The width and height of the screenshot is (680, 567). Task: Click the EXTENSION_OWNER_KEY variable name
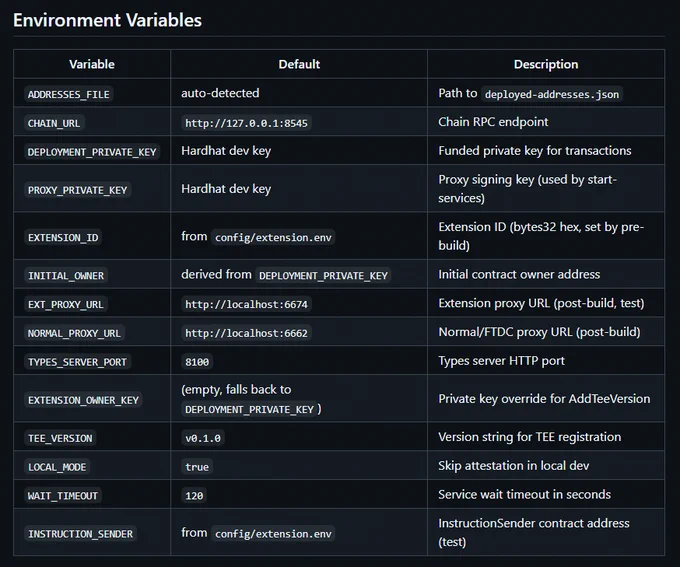click(83, 400)
